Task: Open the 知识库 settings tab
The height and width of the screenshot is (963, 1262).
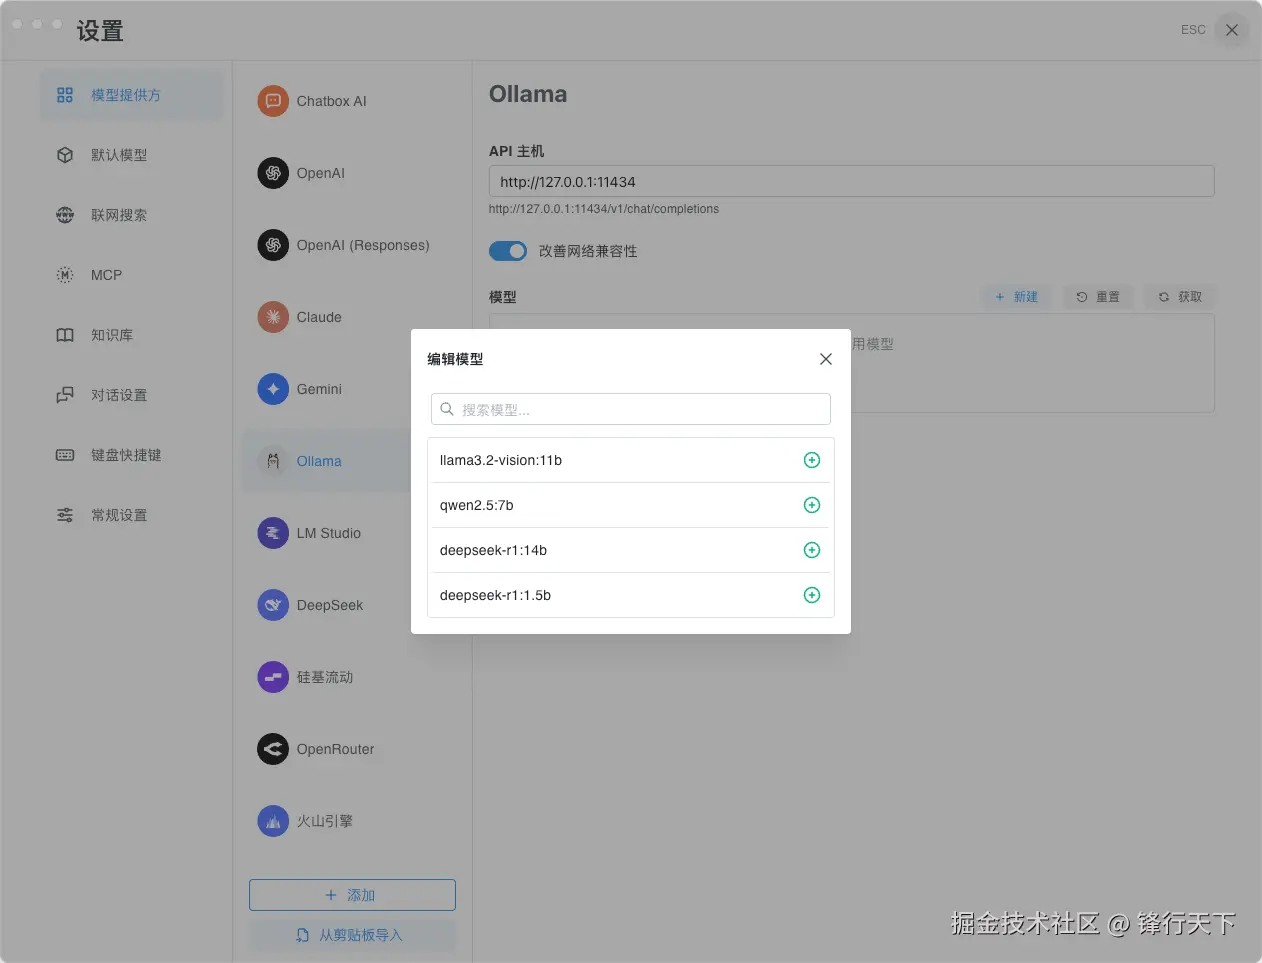Action: 132,335
